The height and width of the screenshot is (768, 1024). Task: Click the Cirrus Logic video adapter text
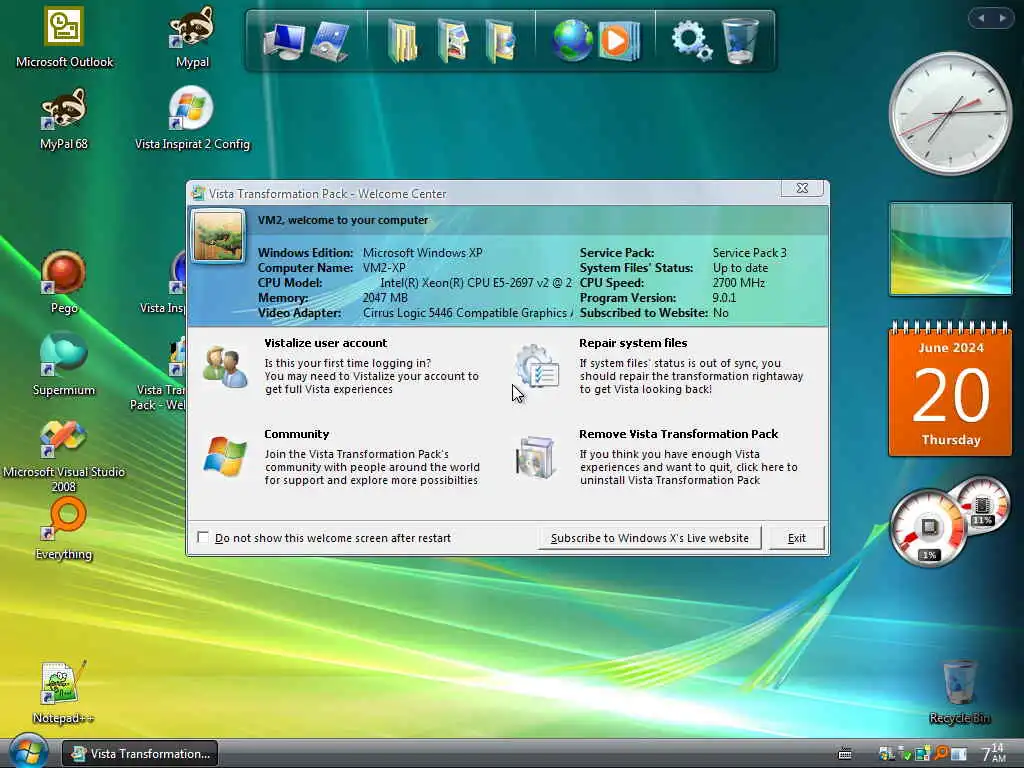(x=468, y=313)
